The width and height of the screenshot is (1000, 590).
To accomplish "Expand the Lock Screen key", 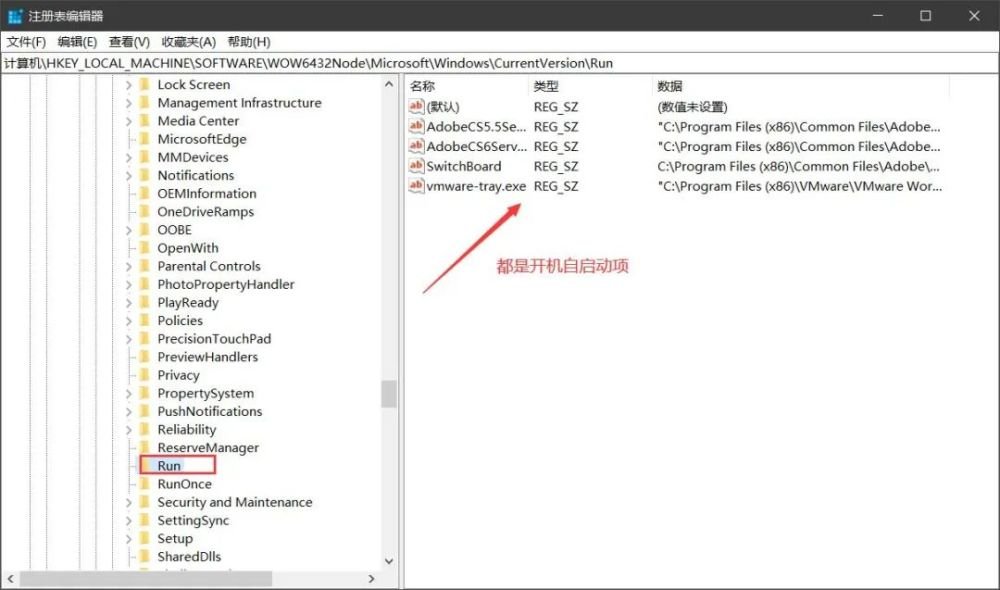I will pyautogui.click(x=128, y=85).
